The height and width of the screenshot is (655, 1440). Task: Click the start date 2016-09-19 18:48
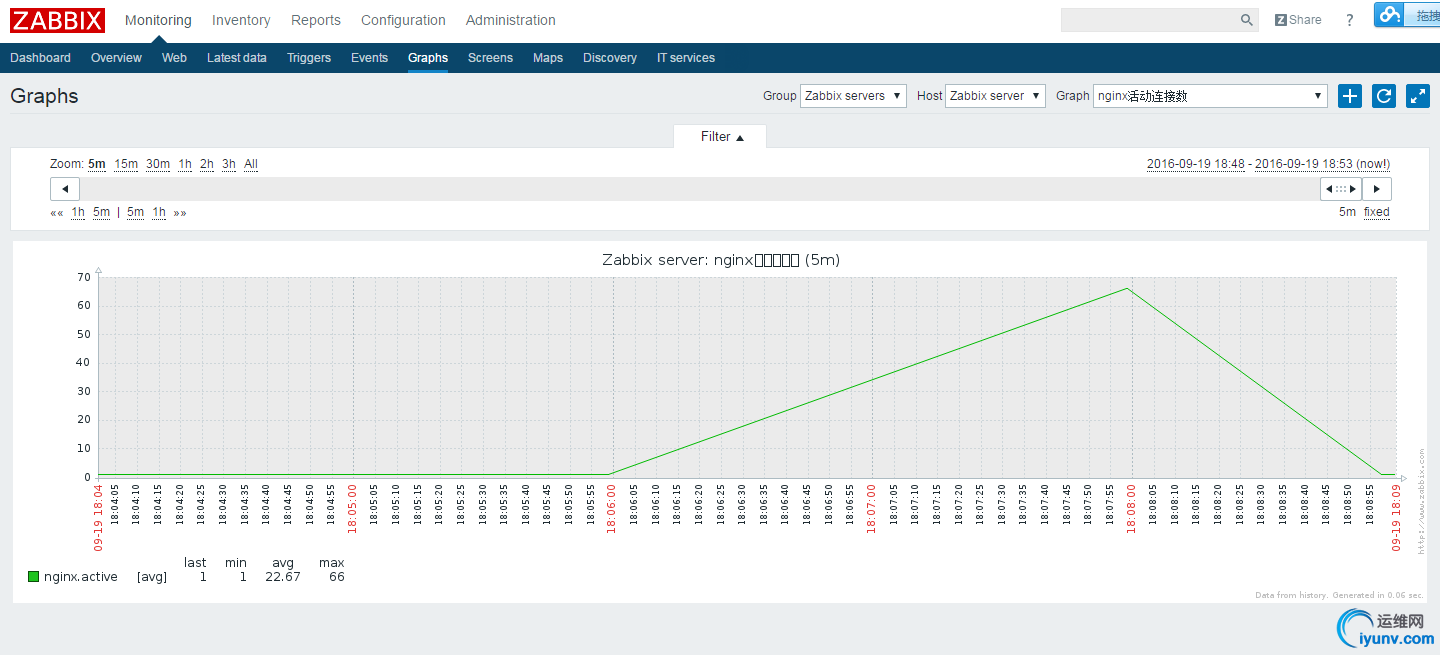click(x=1196, y=164)
